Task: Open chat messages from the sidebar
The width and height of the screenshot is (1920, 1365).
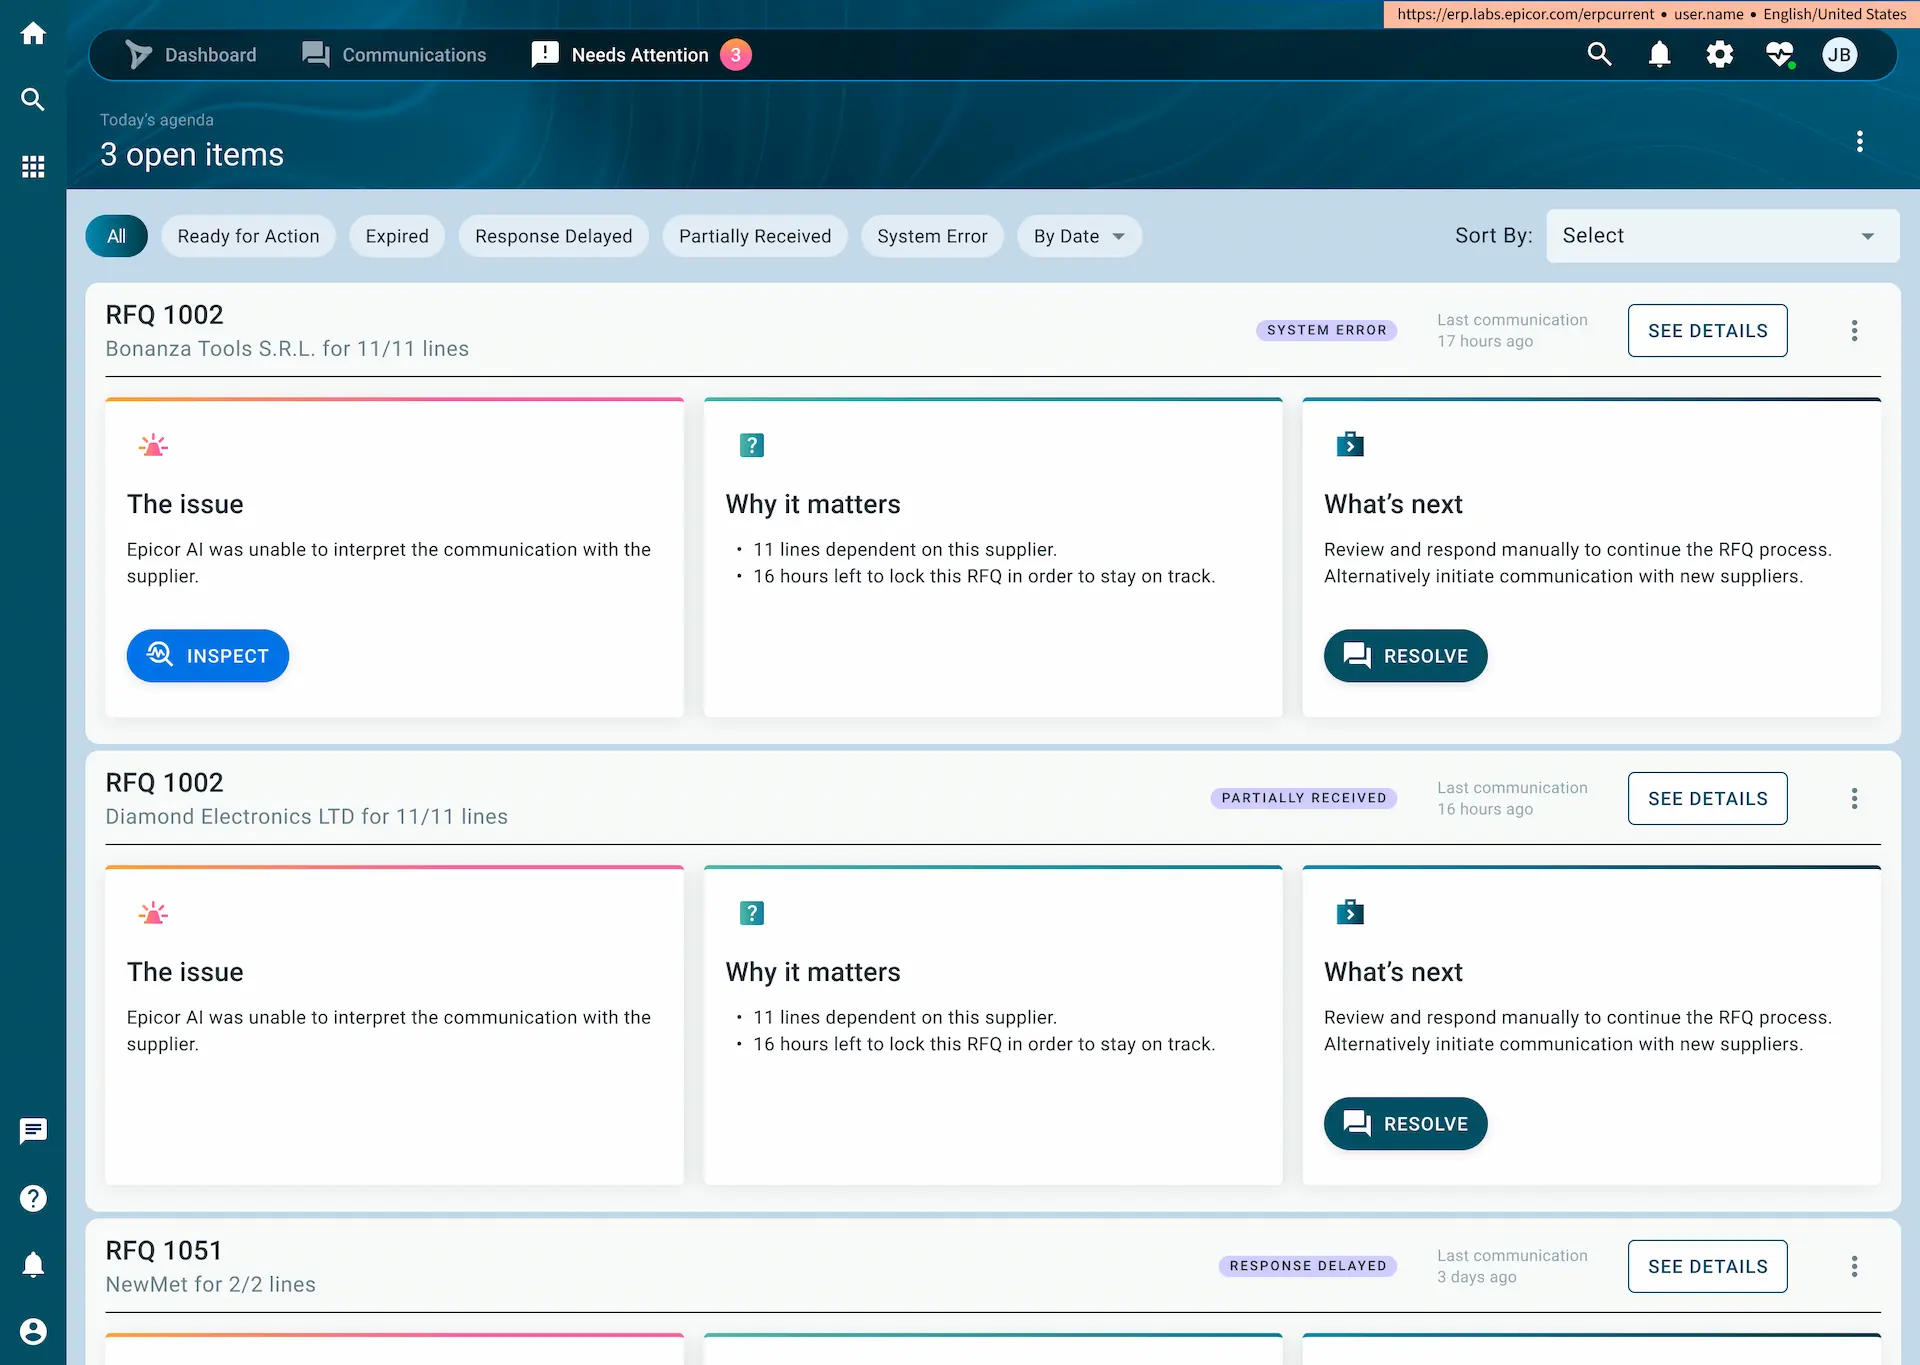Action: pyautogui.click(x=33, y=1131)
